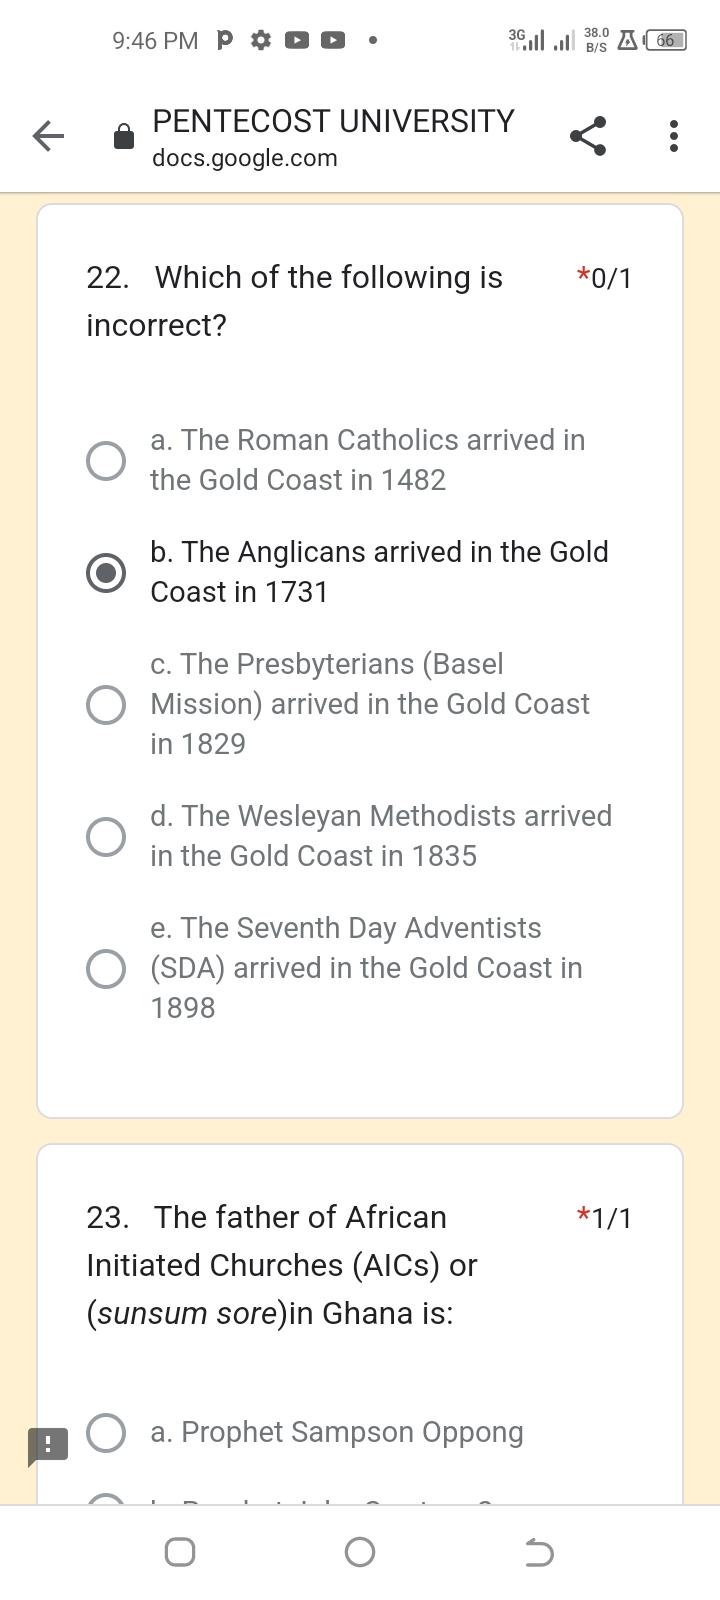The height and width of the screenshot is (1600, 720).
Task: Select a. Prophet Sampson Oppong radio button
Action: point(106,1432)
